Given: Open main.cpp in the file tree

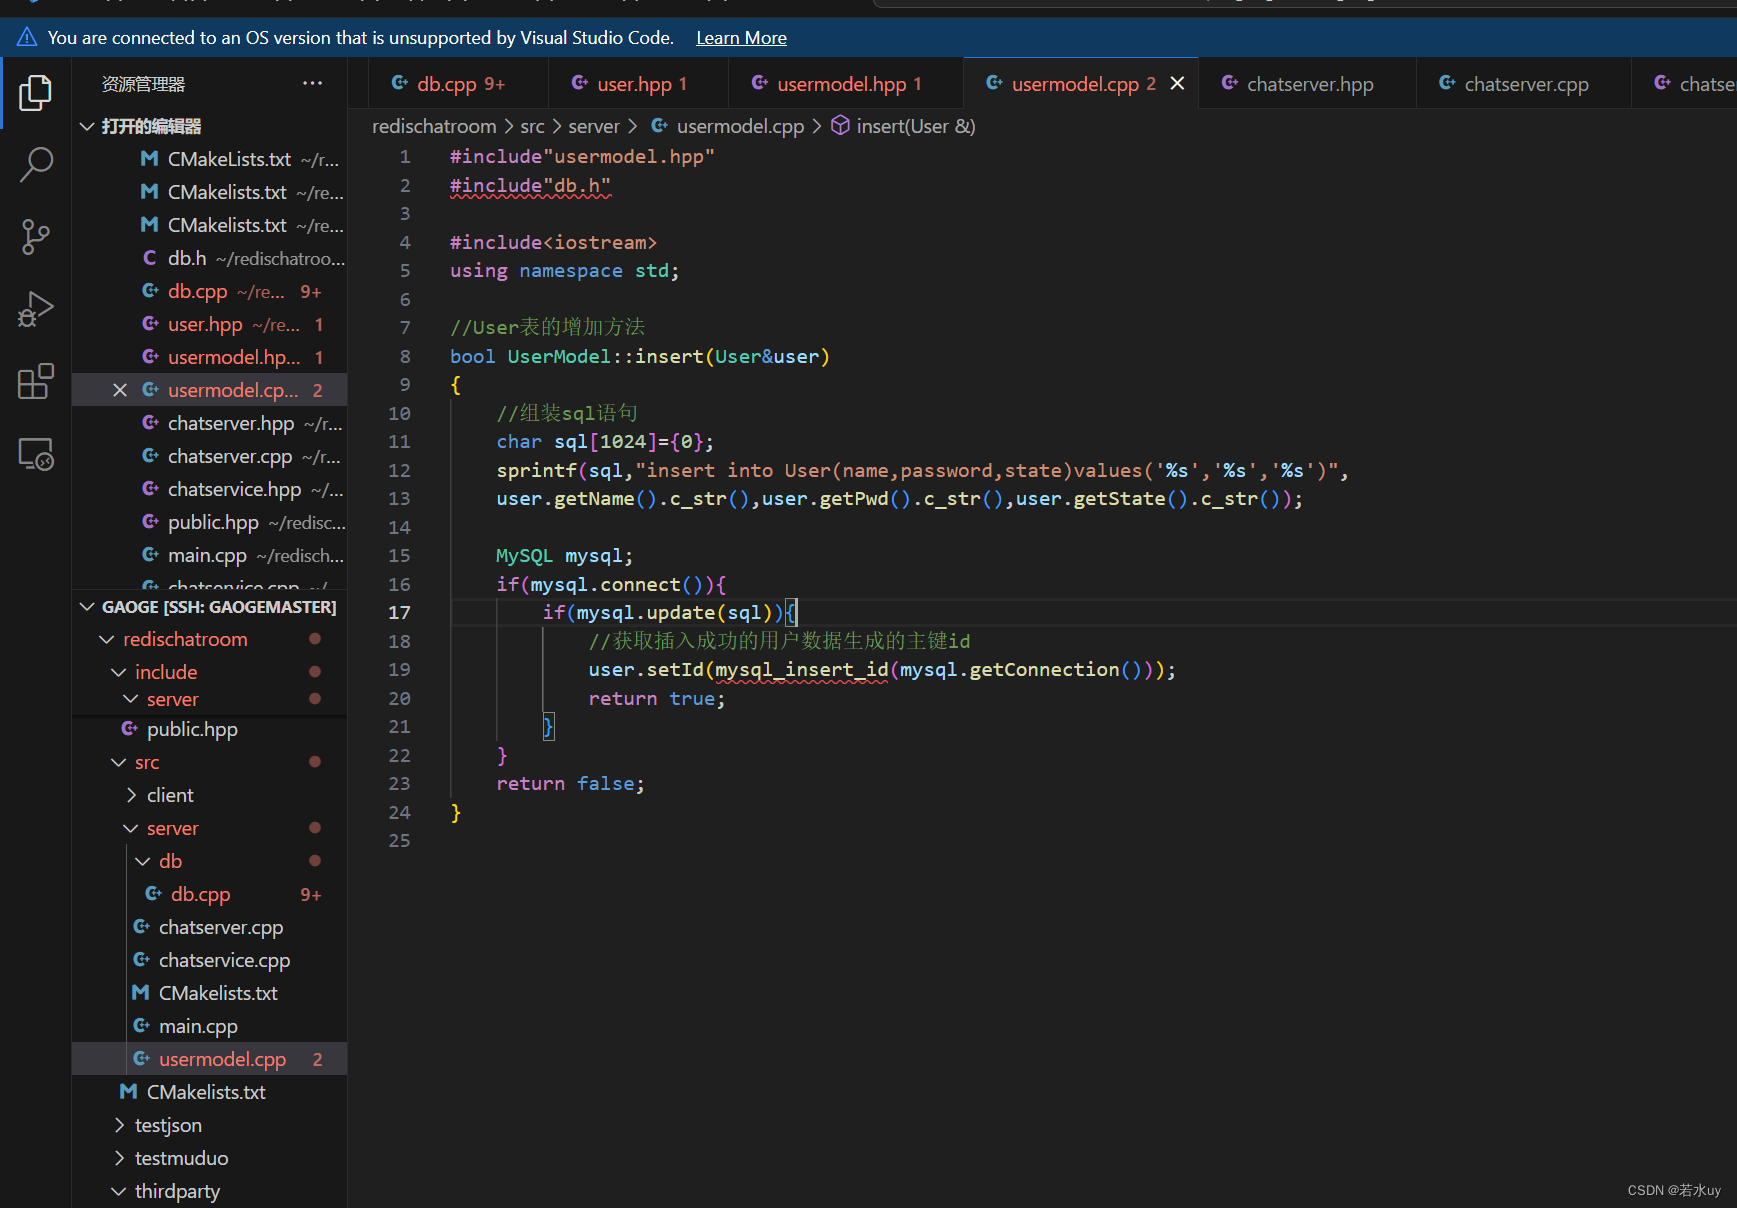Looking at the screenshot, I should pyautogui.click(x=210, y=1026).
